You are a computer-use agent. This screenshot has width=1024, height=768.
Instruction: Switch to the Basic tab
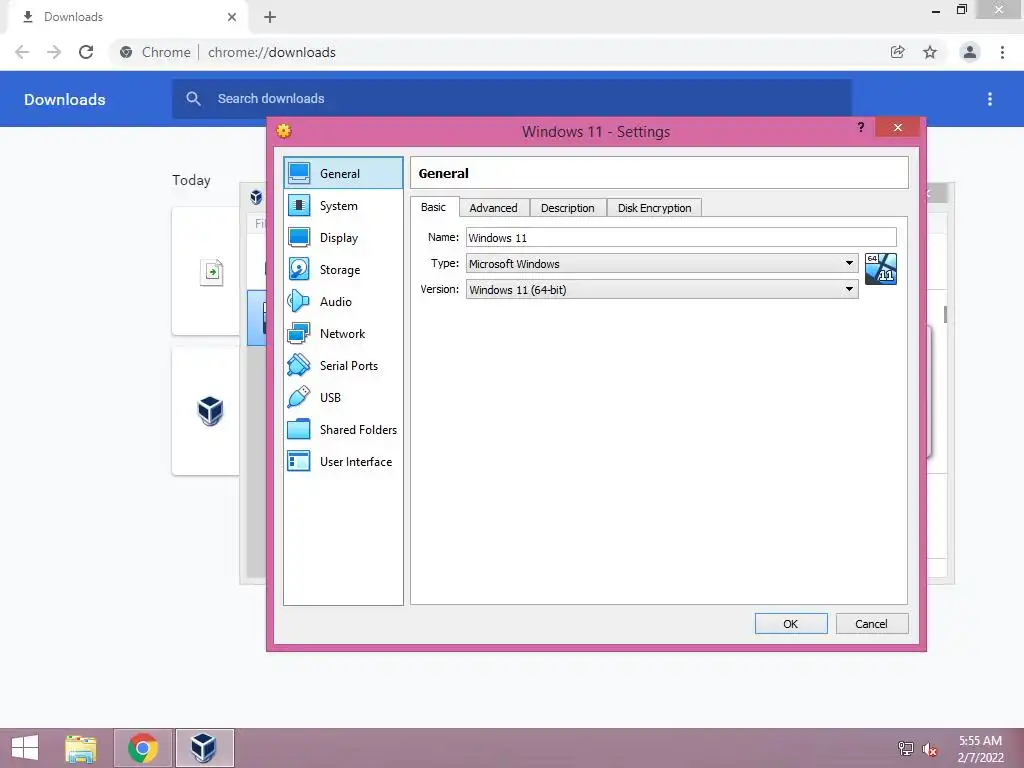[x=434, y=207]
